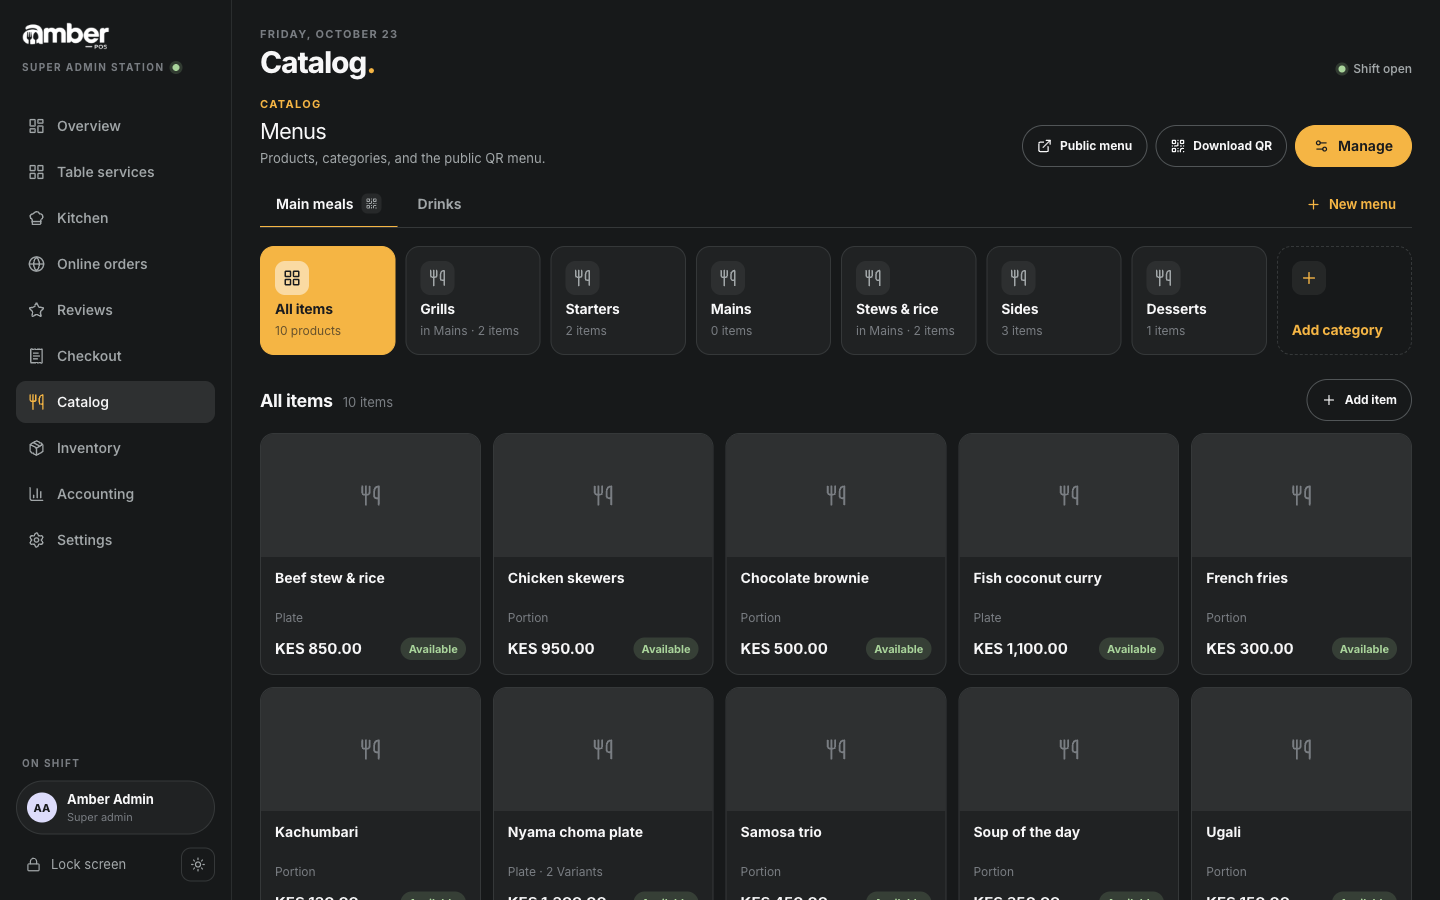Open the Public menu link button
1440x900 pixels.
(x=1084, y=146)
